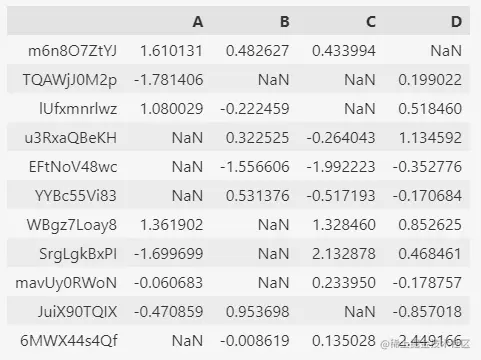481x360 pixels.
Task: Click cell value -1.992223
Action: [341, 167]
